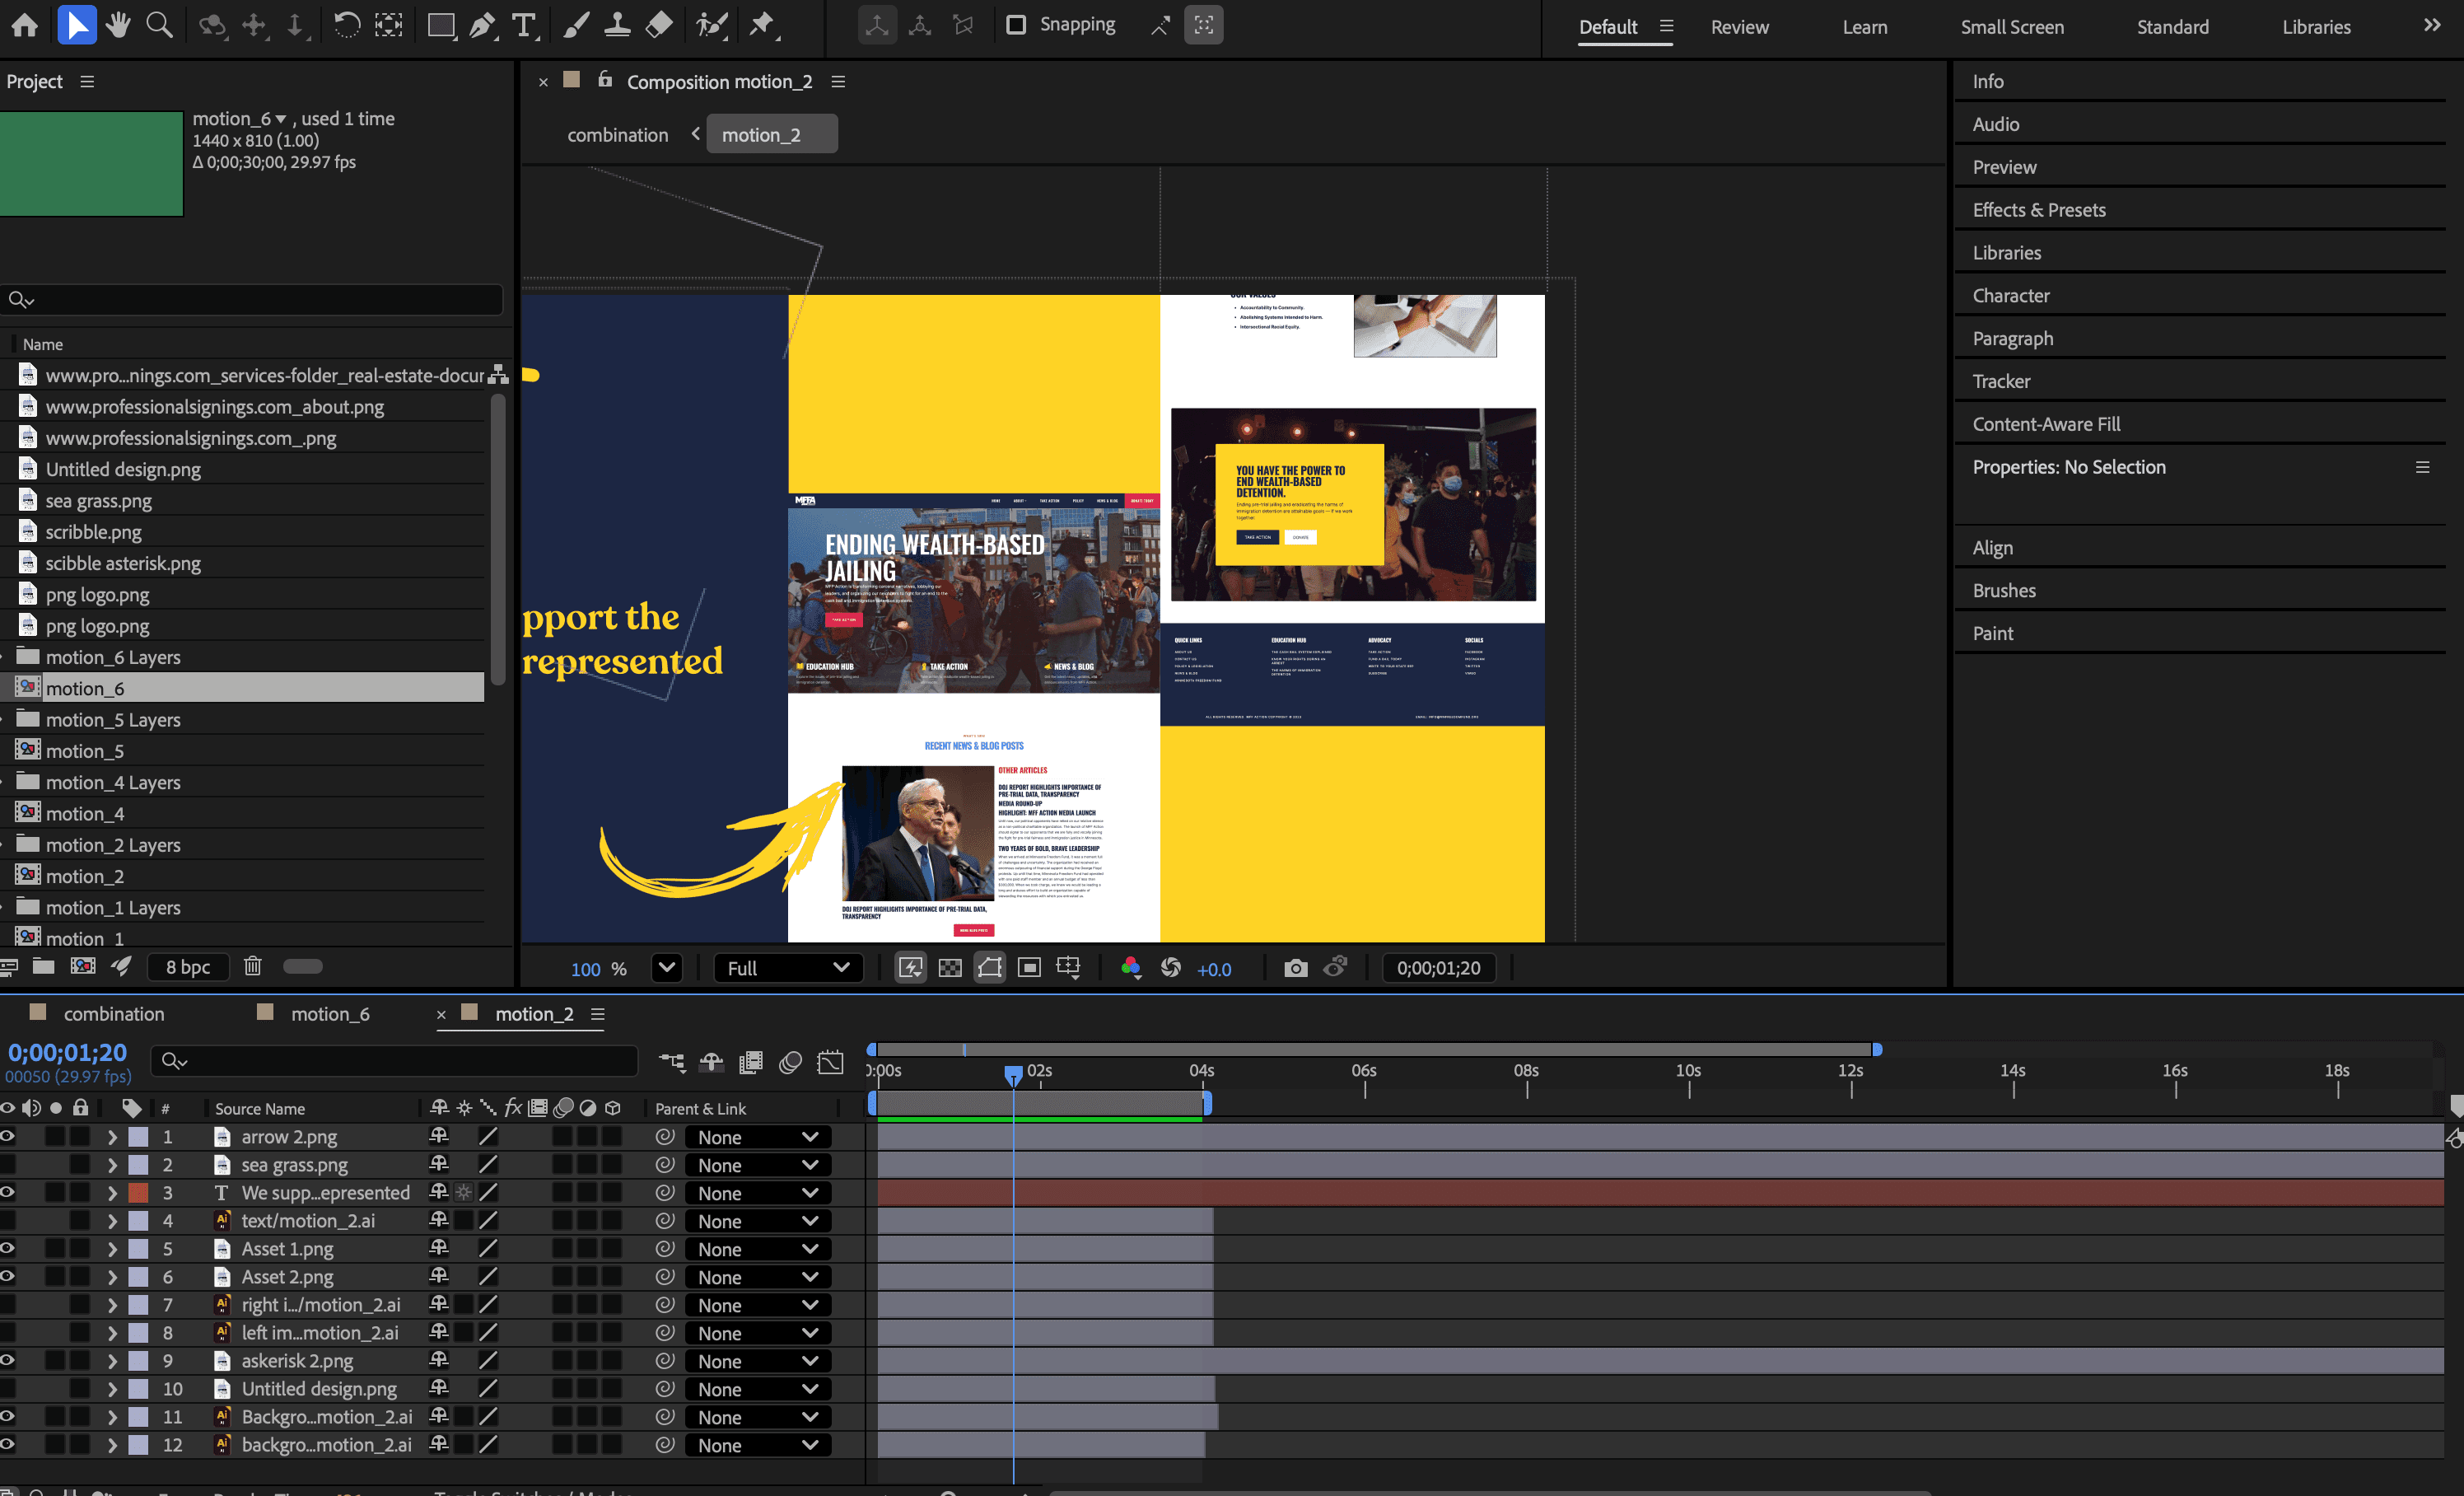Switch to the combination timeline tab
2464x1496 pixels.
click(x=113, y=1014)
